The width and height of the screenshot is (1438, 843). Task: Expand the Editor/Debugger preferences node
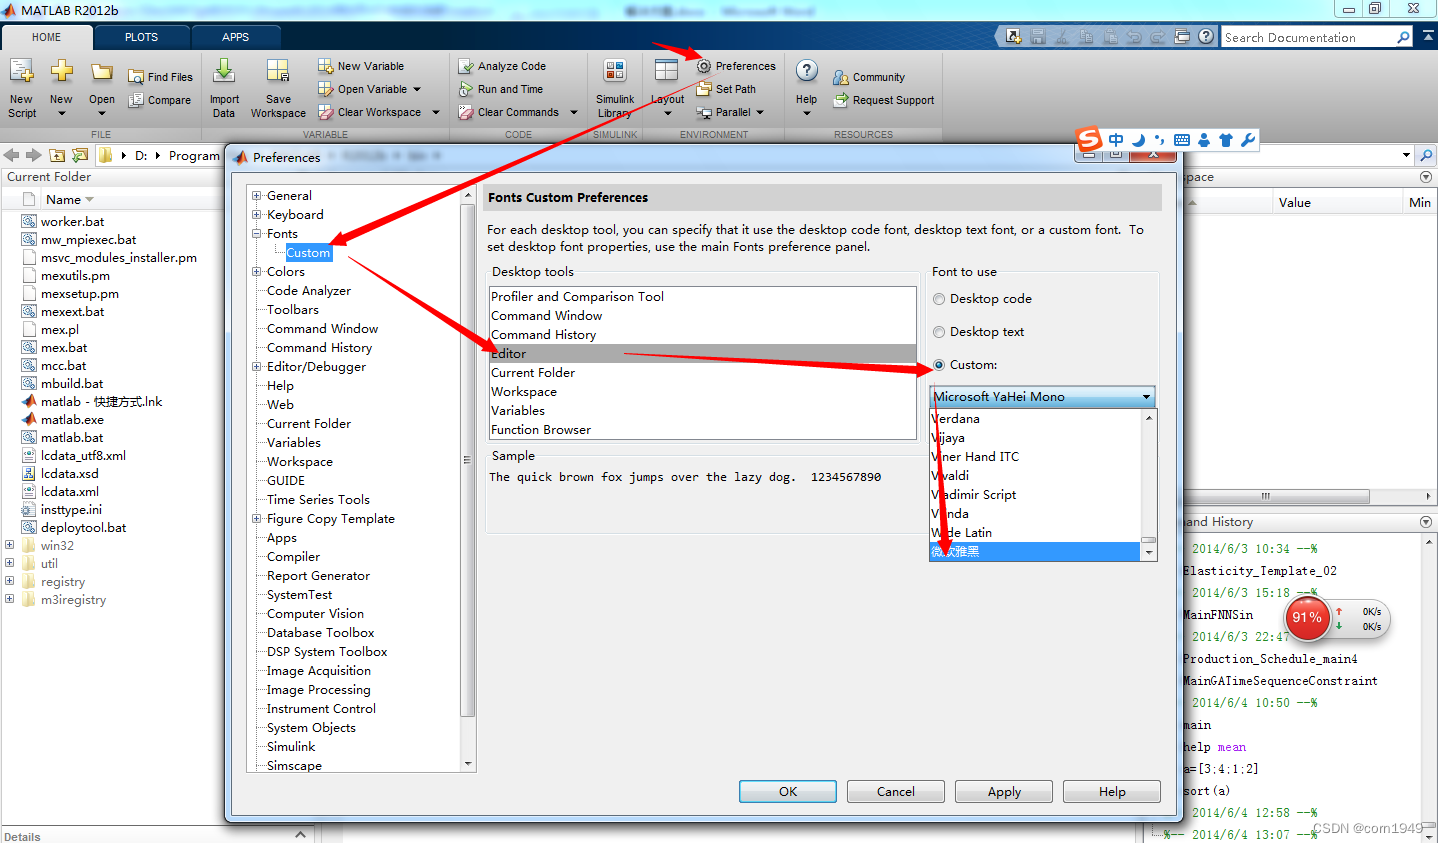click(257, 367)
